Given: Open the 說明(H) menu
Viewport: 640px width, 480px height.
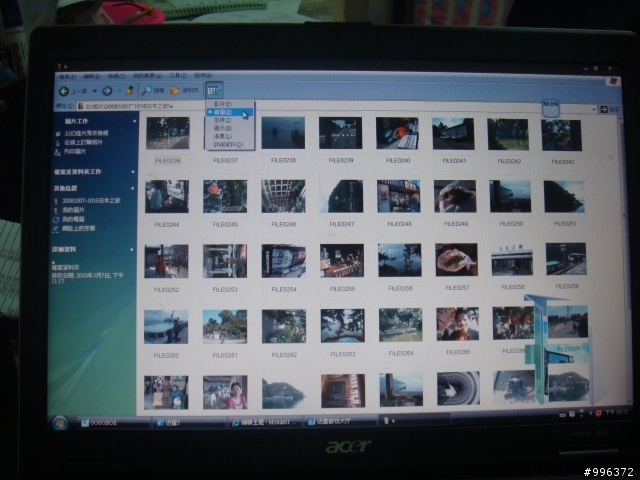Looking at the screenshot, I should click(203, 76).
